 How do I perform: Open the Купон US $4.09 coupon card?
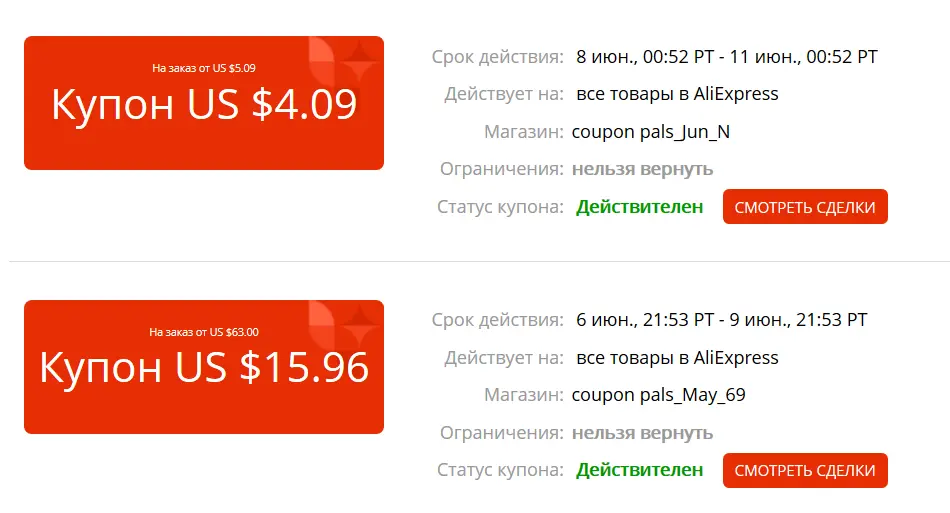[x=204, y=103]
